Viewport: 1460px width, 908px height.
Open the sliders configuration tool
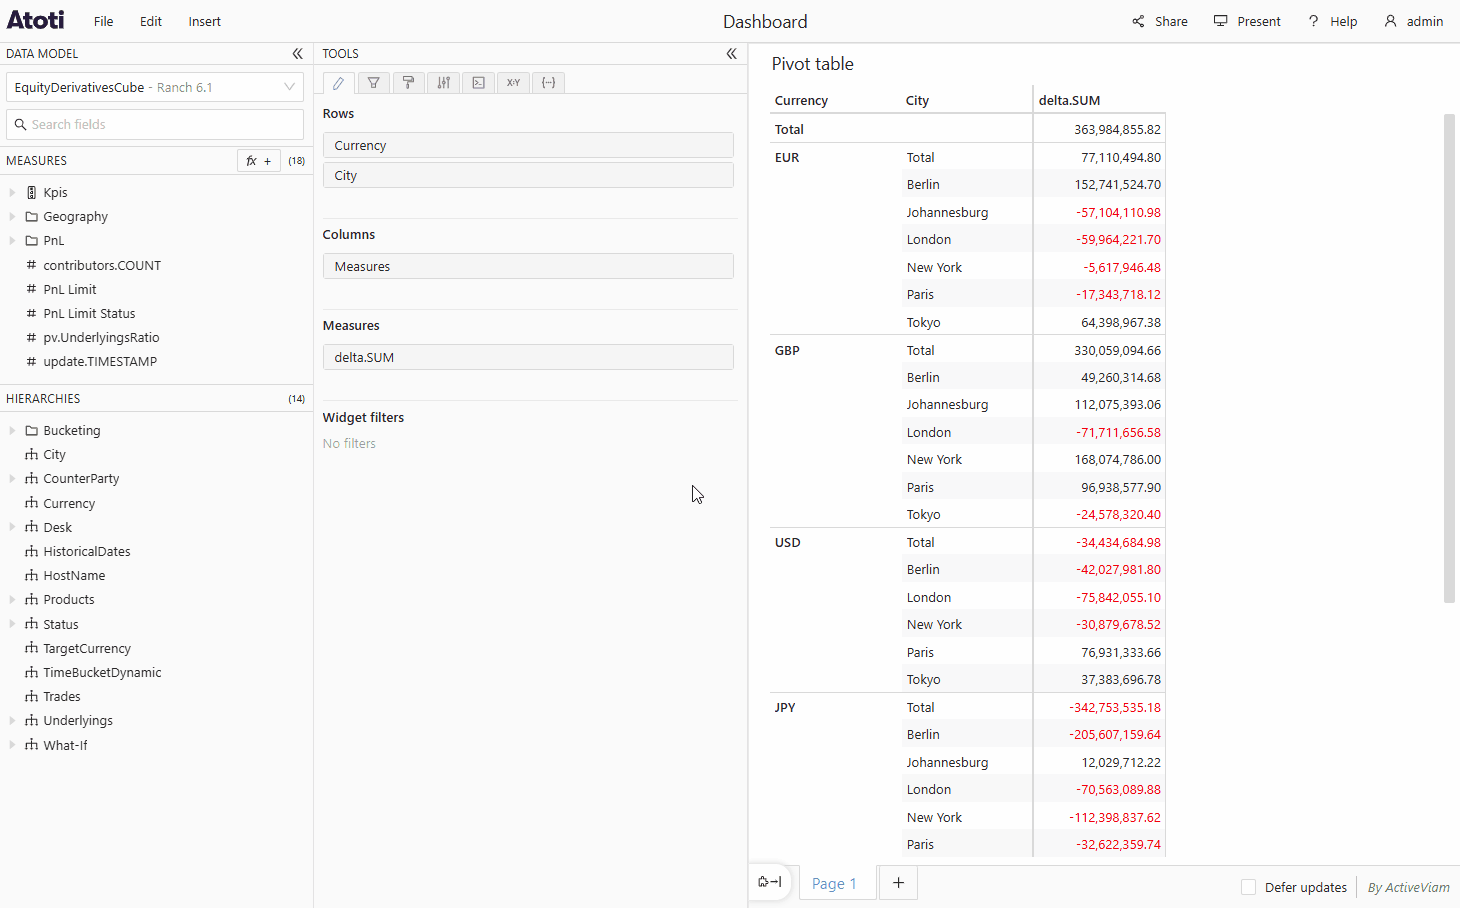pyautogui.click(x=443, y=82)
